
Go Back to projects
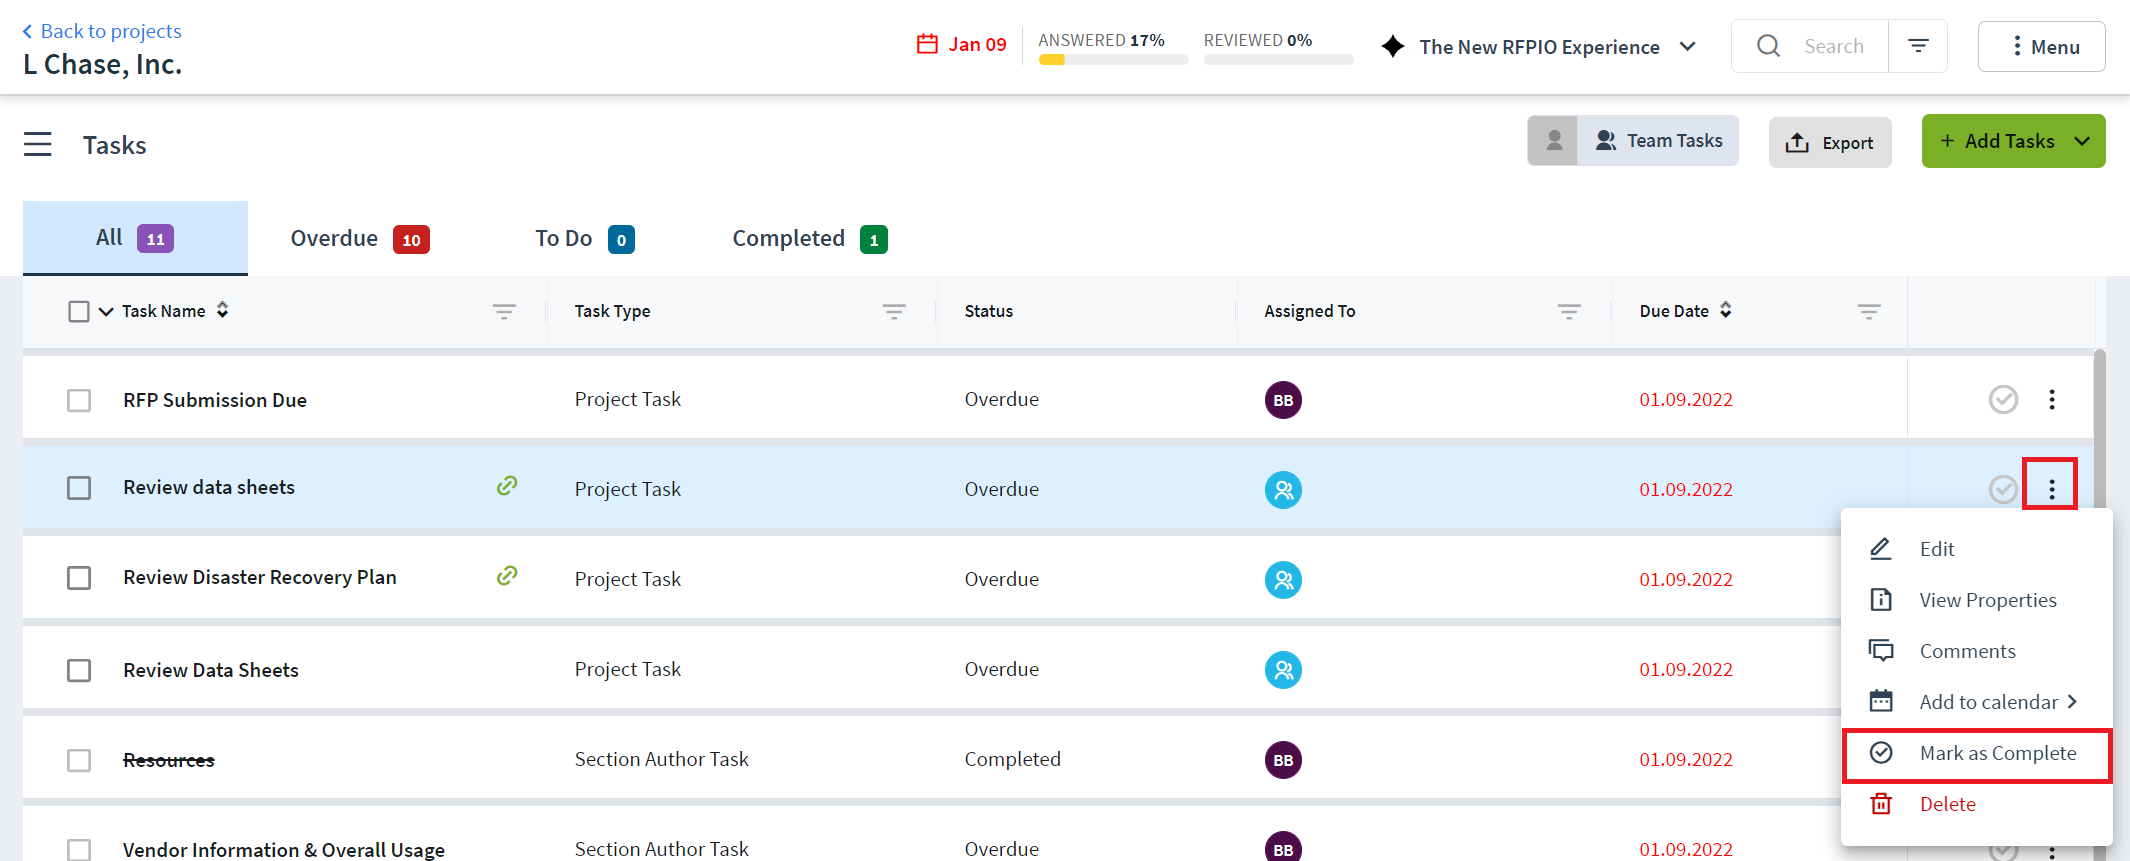pyautogui.click(x=102, y=31)
